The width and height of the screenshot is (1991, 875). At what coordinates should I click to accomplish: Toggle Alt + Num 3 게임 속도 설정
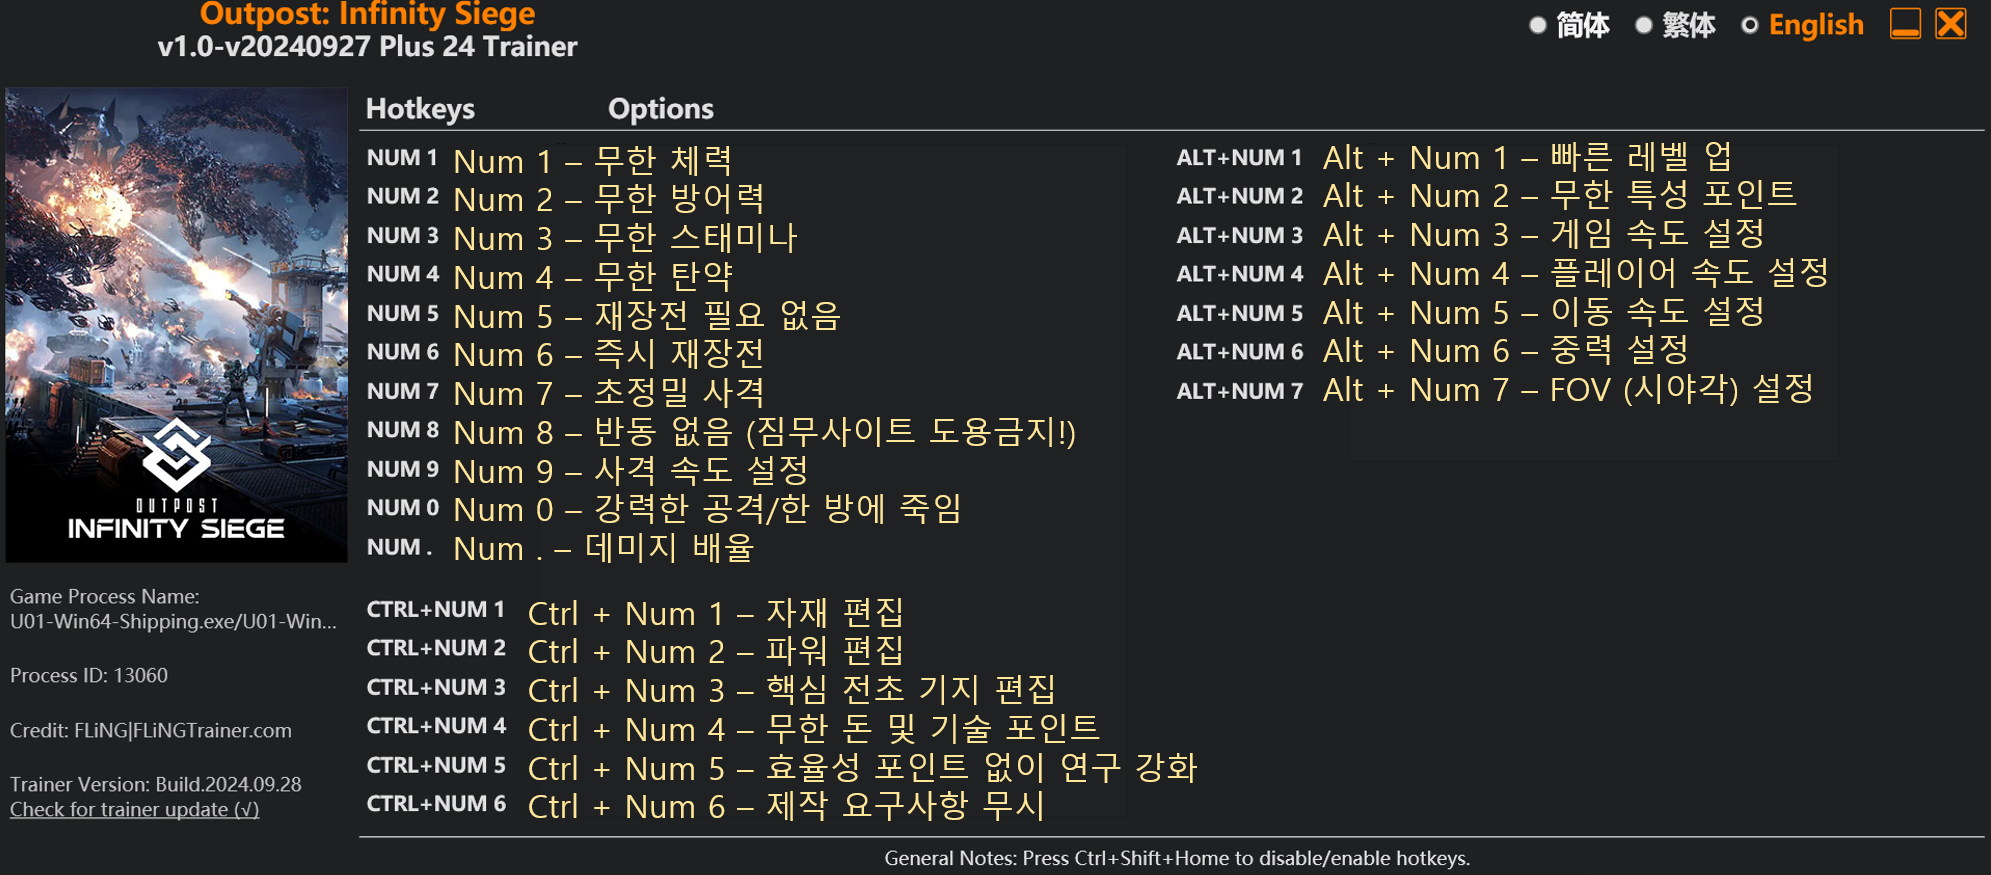(1543, 234)
